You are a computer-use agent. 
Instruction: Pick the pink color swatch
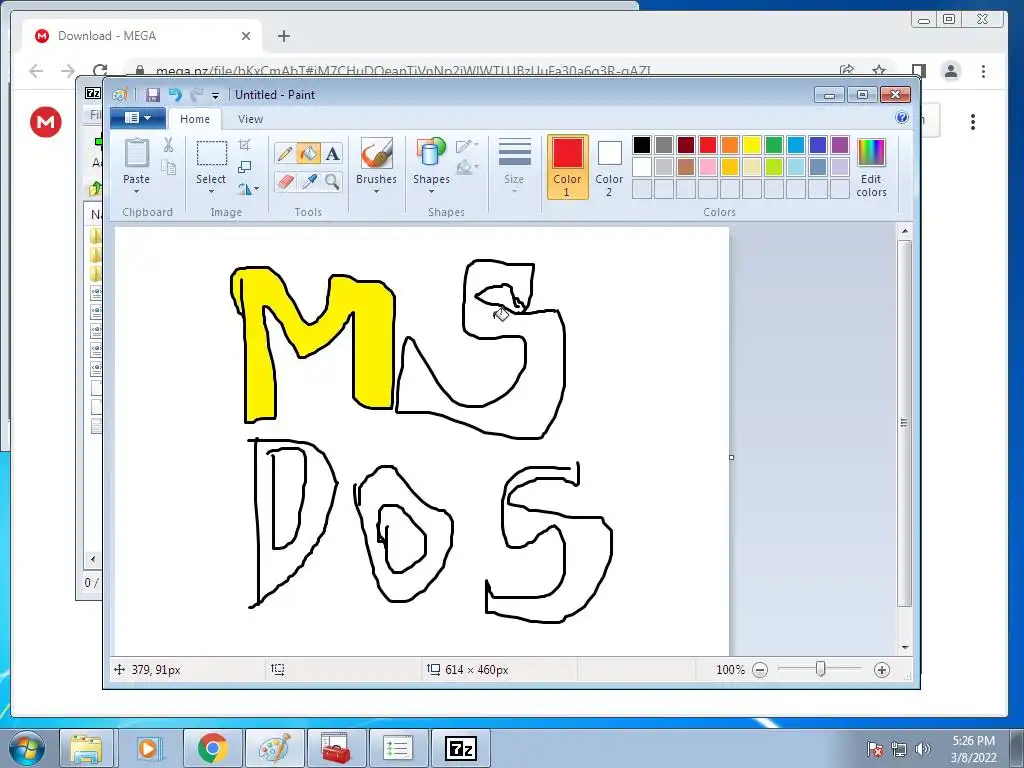tap(708, 167)
